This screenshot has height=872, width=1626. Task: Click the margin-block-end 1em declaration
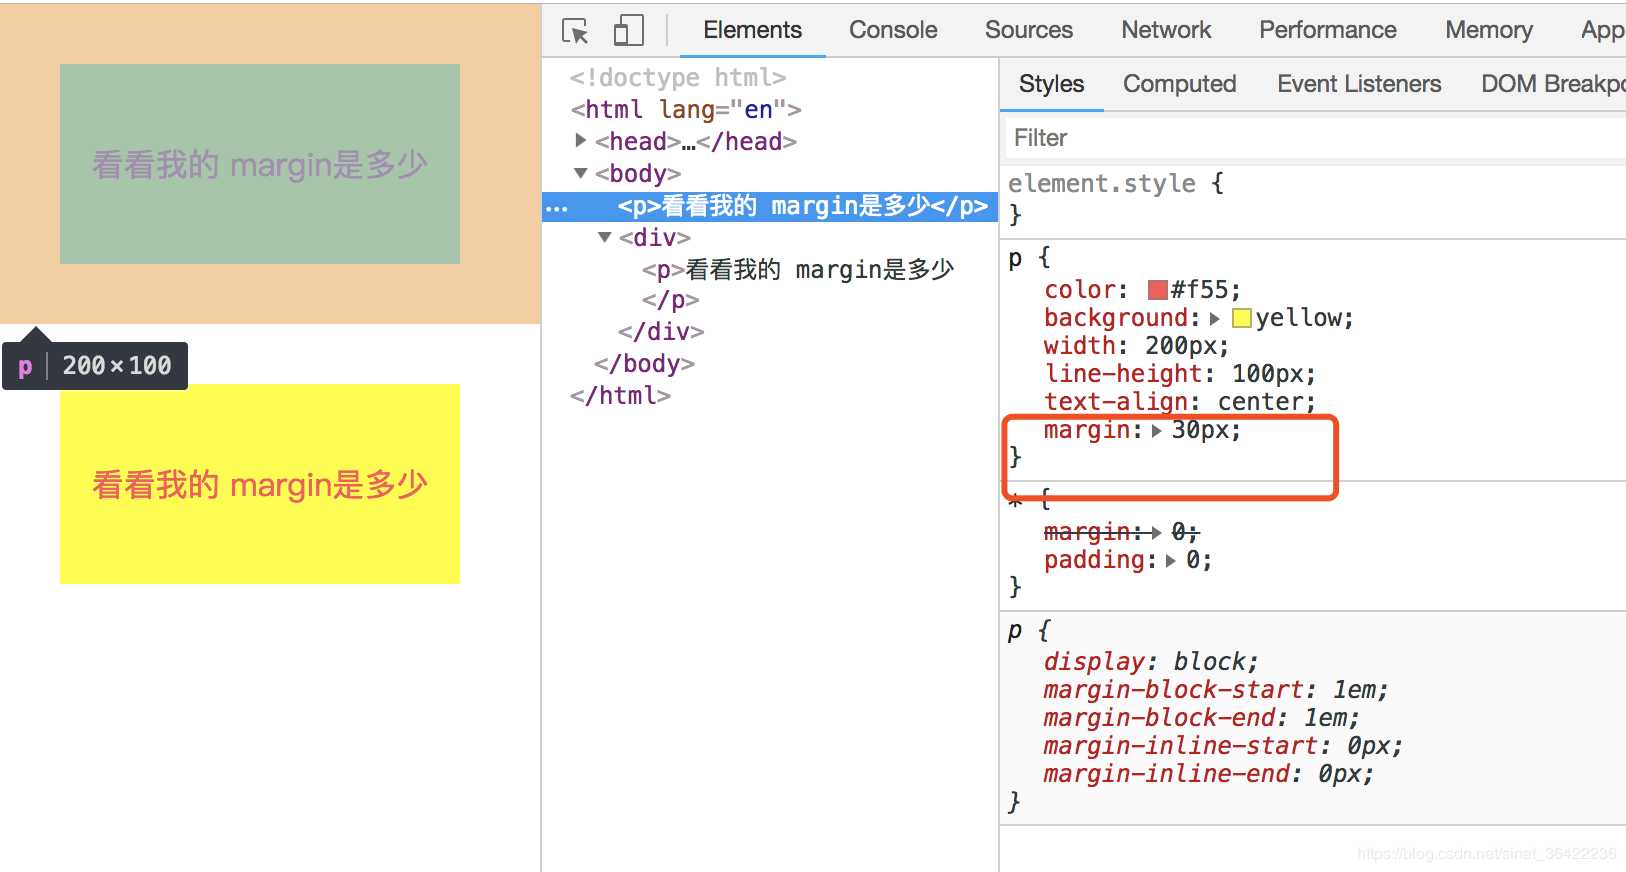[1202, 718]
